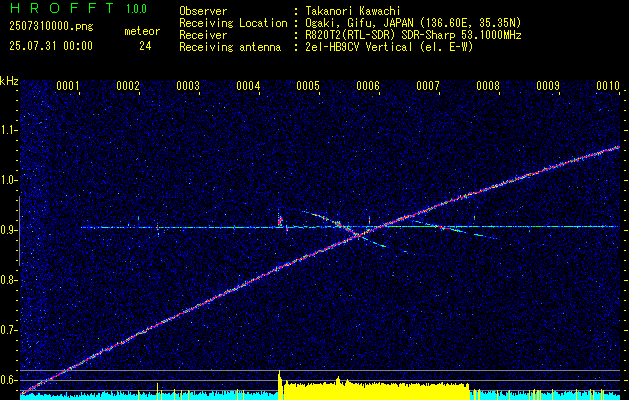Click time marker 0009
Image resolution: width=629 pixels, height=400 pixels.
(548, 86)
